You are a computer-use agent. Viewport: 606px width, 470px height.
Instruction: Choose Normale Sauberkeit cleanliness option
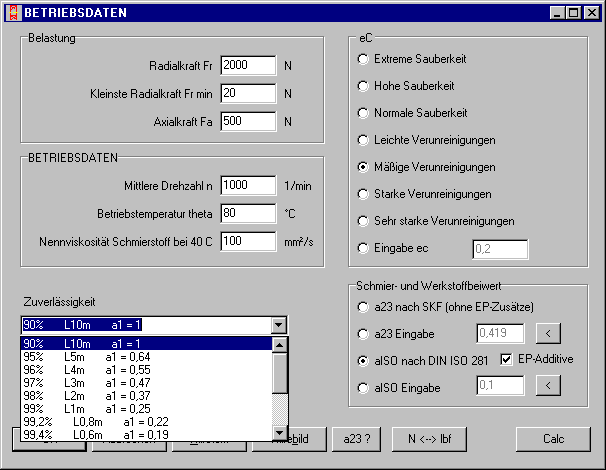363,113
